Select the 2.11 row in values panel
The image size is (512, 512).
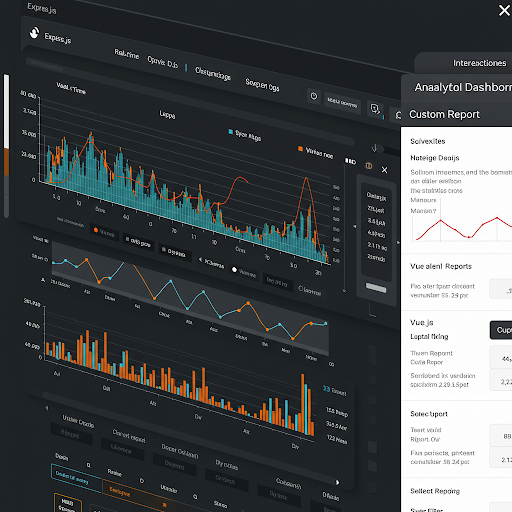pos(377,246)
